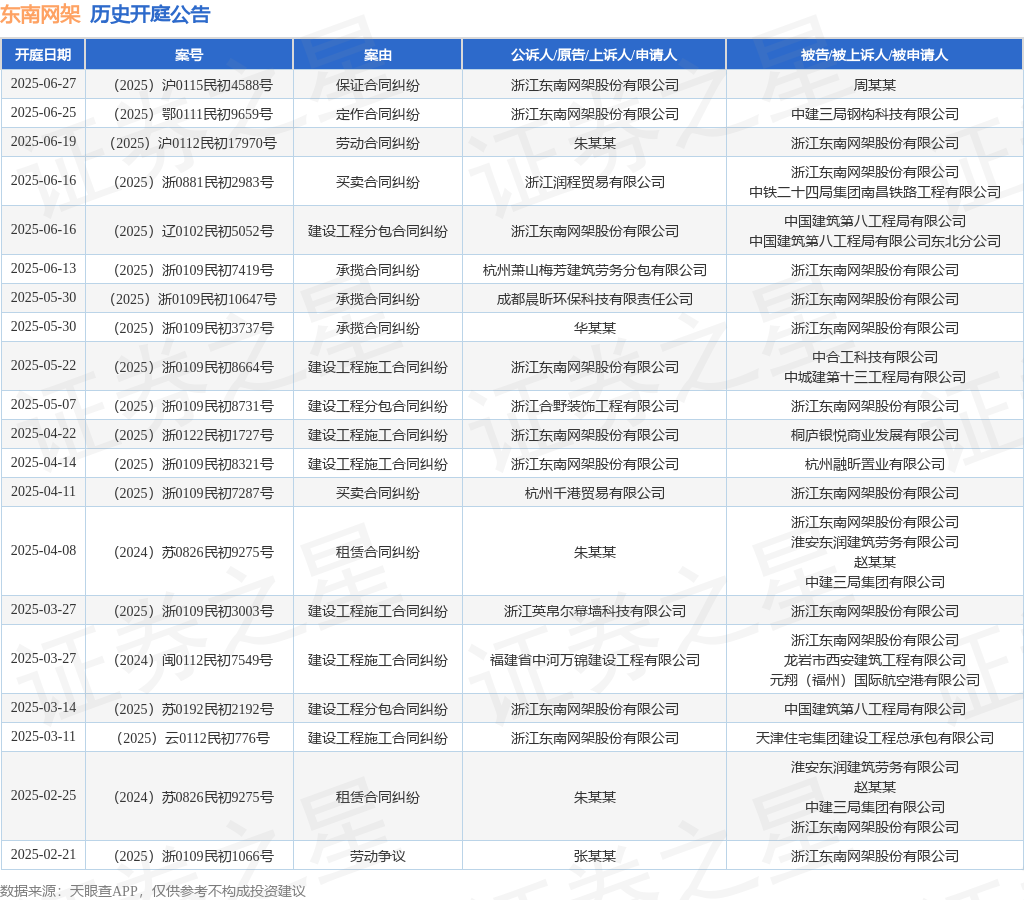Click plaintiff 浙江英帛尔幕墙科技有限公司
The height and width of the screenshot is (900, 1024).
pos(594,610)
